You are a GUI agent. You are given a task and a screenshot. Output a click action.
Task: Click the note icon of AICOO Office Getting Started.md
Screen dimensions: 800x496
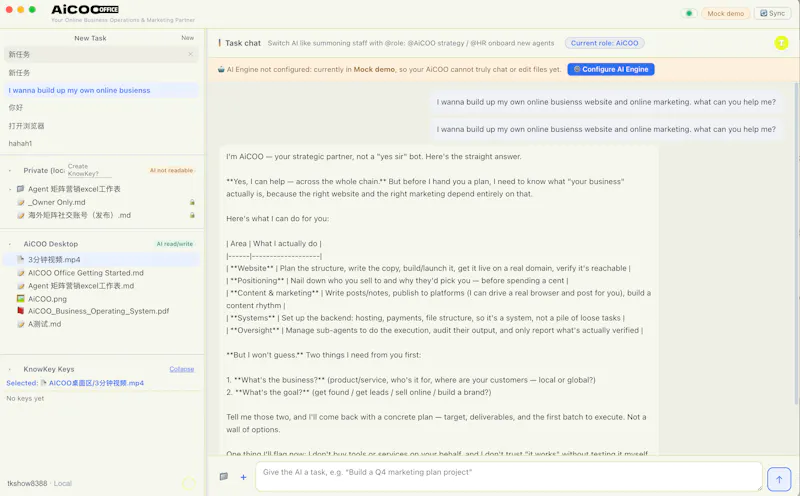point(20,272)
